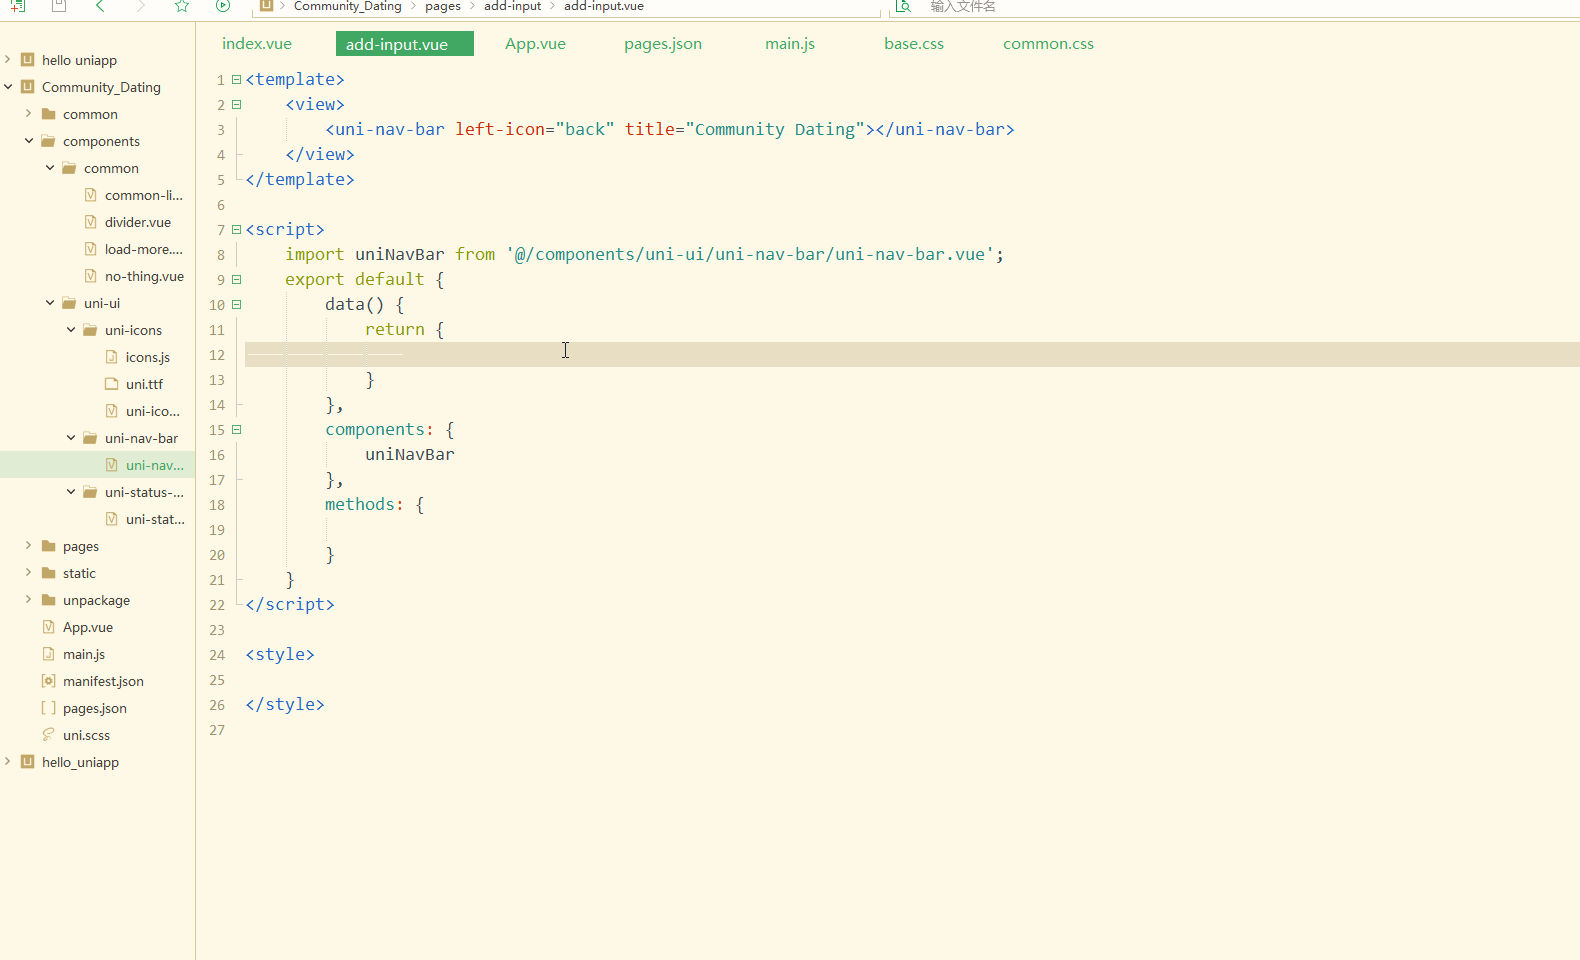
Task: Collapse the components/common subfolder
Action: [50, 167]
